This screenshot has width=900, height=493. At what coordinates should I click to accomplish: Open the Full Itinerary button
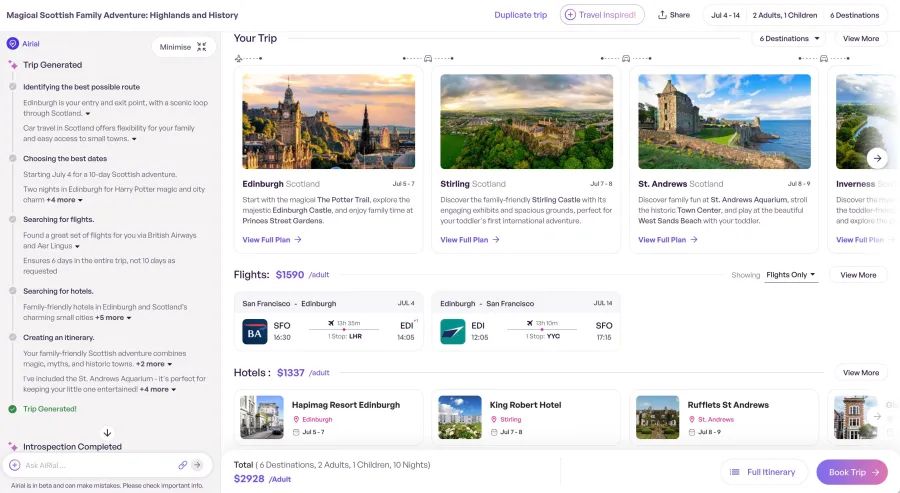click(x=763, y=472)
